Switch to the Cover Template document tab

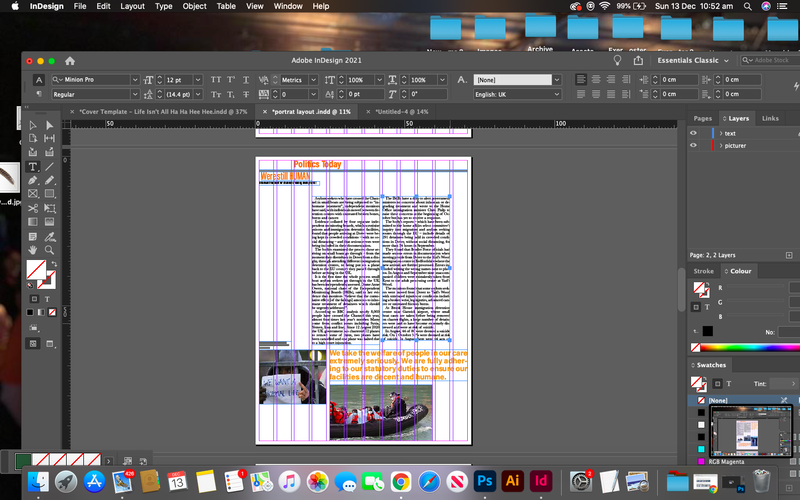(164, 112)
